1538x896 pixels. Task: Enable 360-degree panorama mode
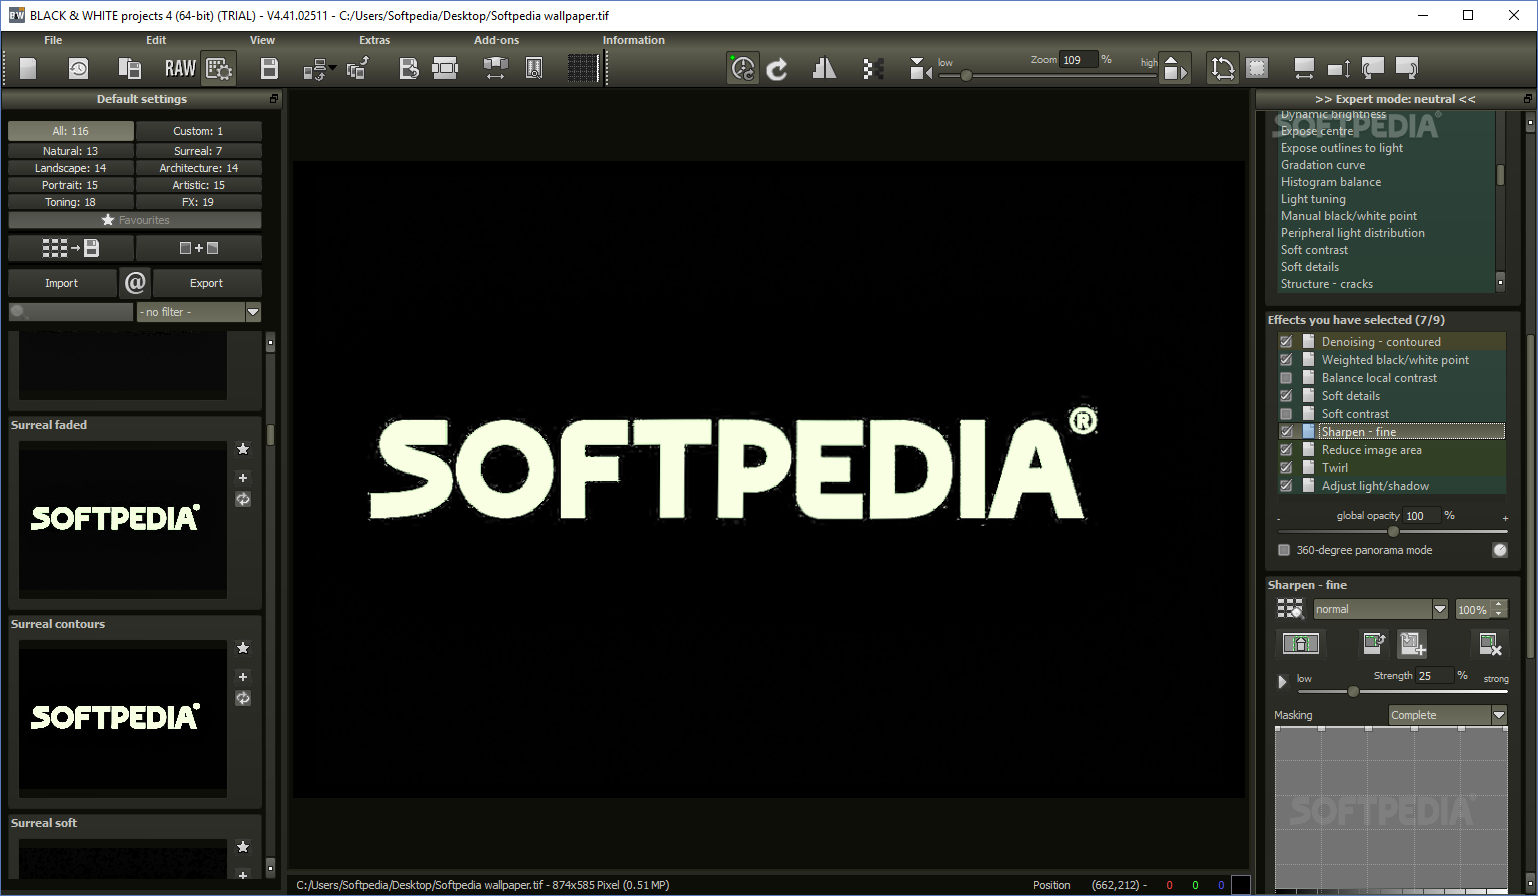coord(1284,550)
